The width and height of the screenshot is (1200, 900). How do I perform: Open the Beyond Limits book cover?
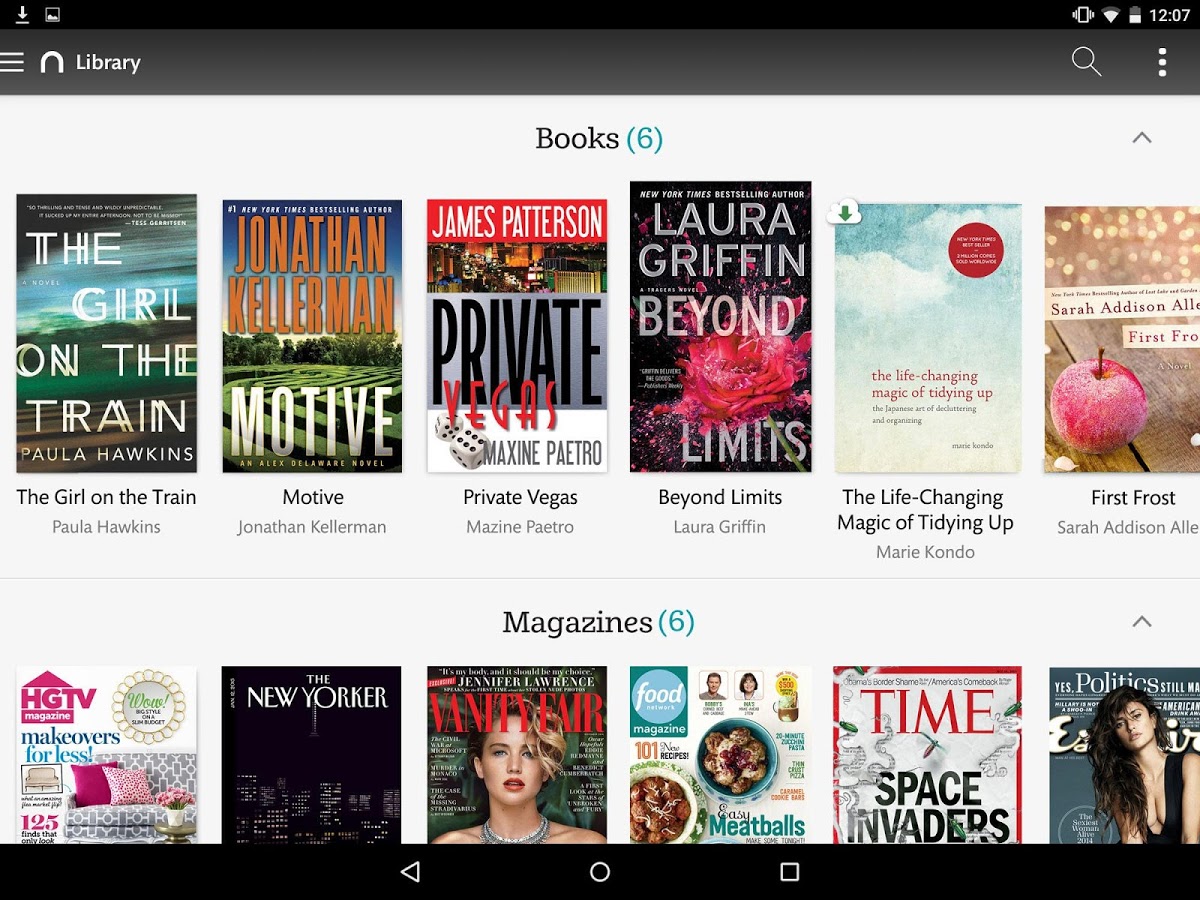(x=720, y=327)
